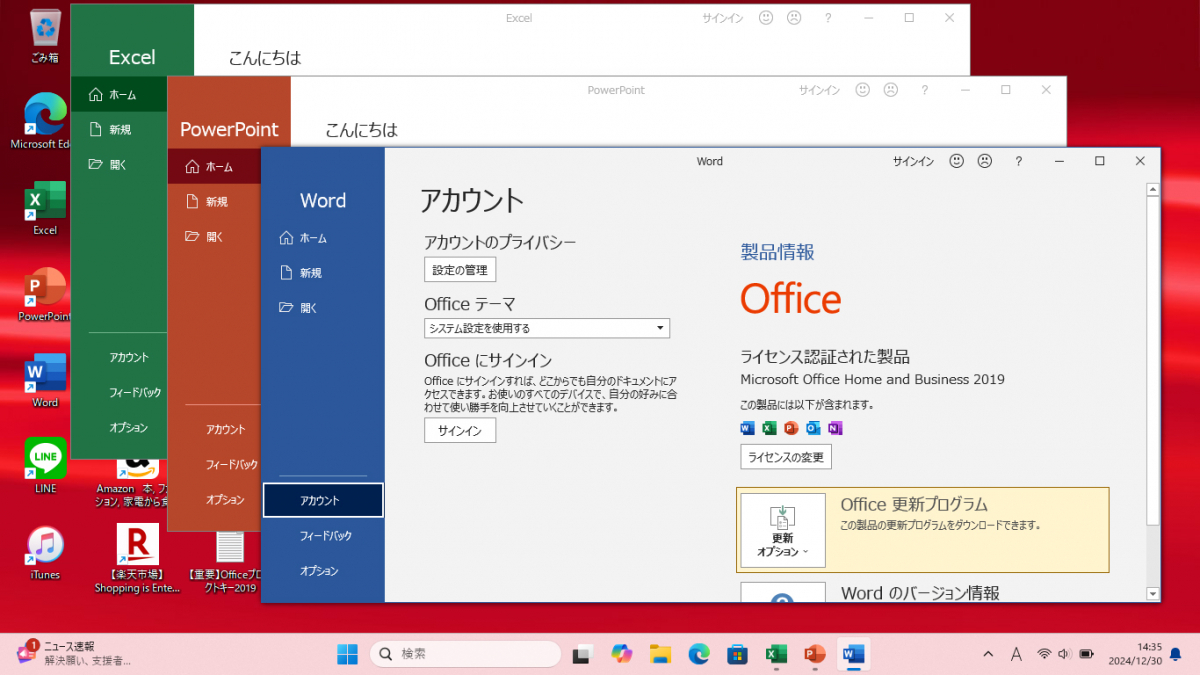Open the iTunes desktop shortcut
Screen dimensions: 1200x675
coord(45,553)
